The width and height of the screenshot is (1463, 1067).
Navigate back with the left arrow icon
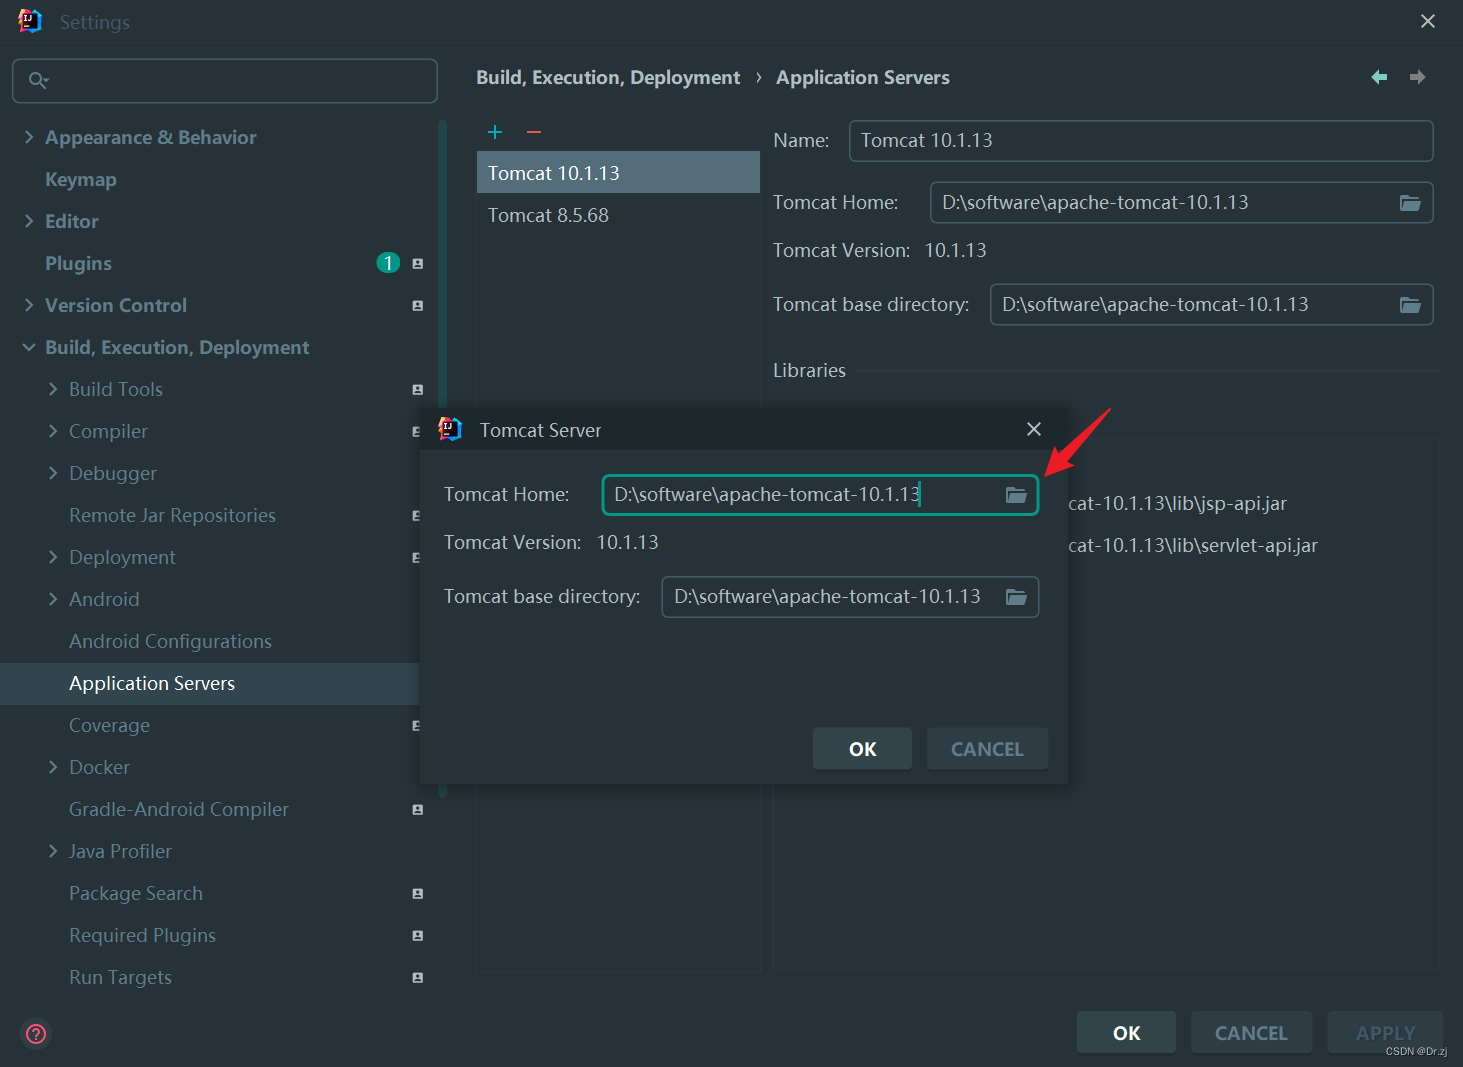(1379, 77)
